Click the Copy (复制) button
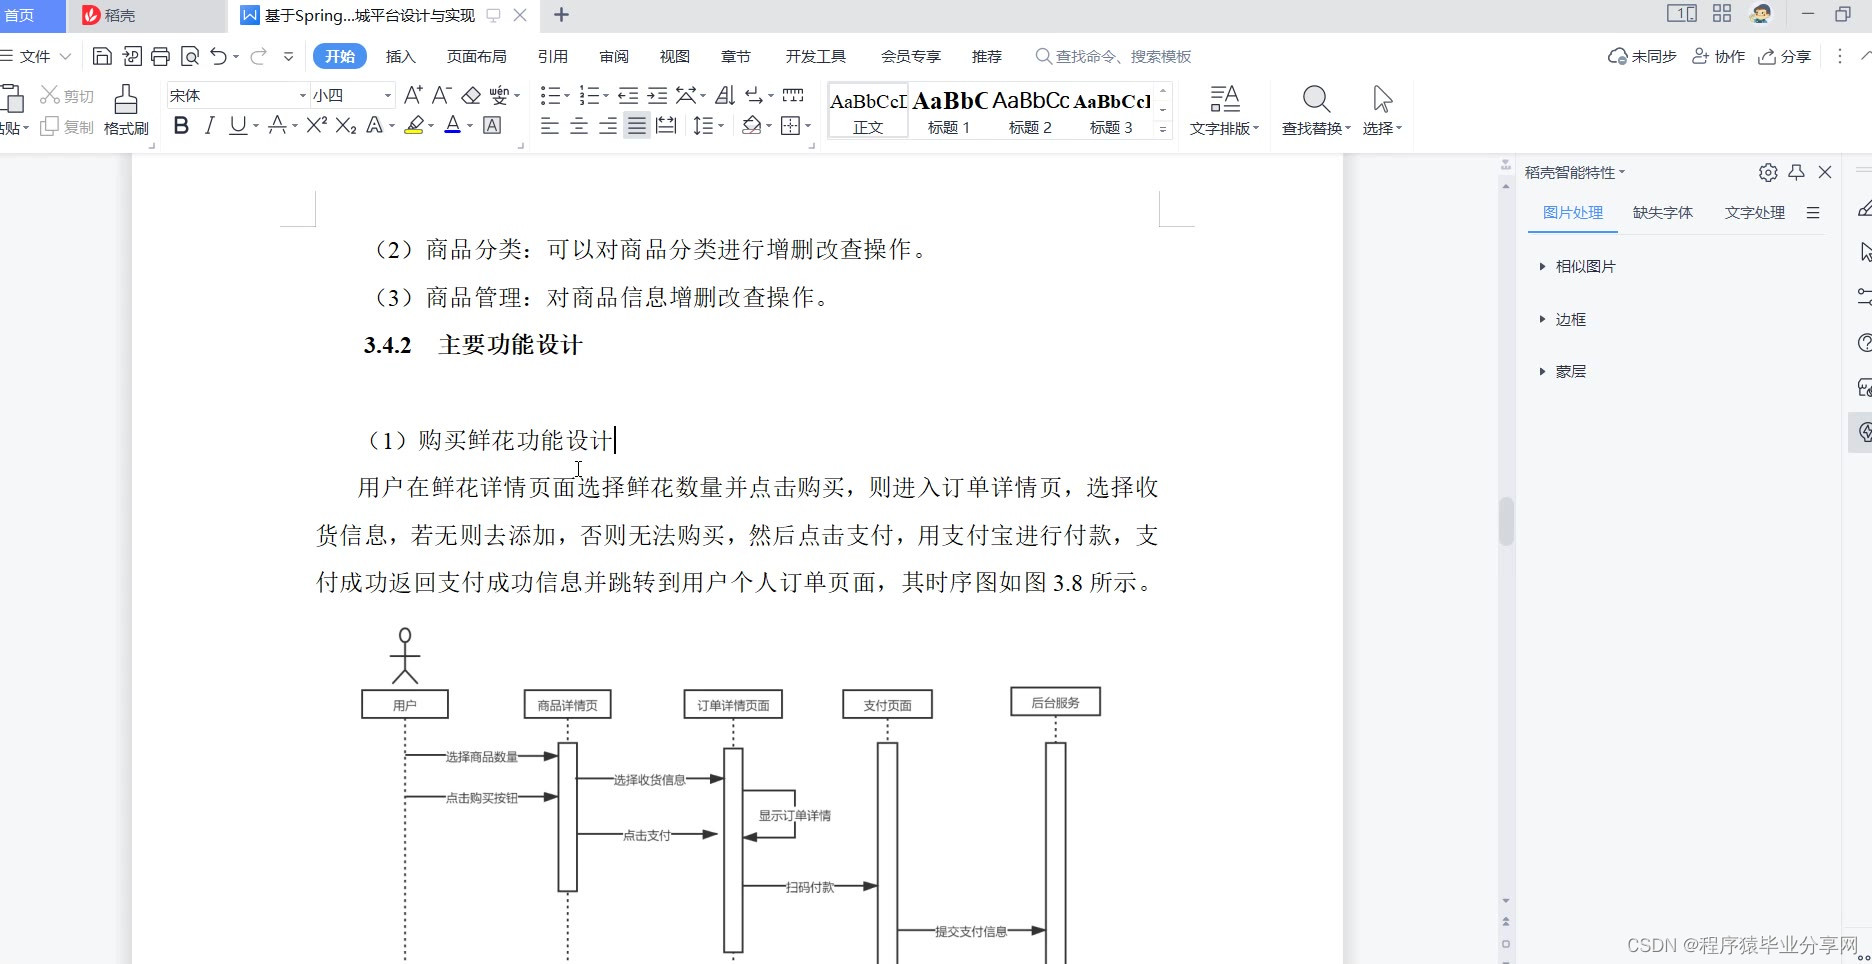 click(67, 127)
